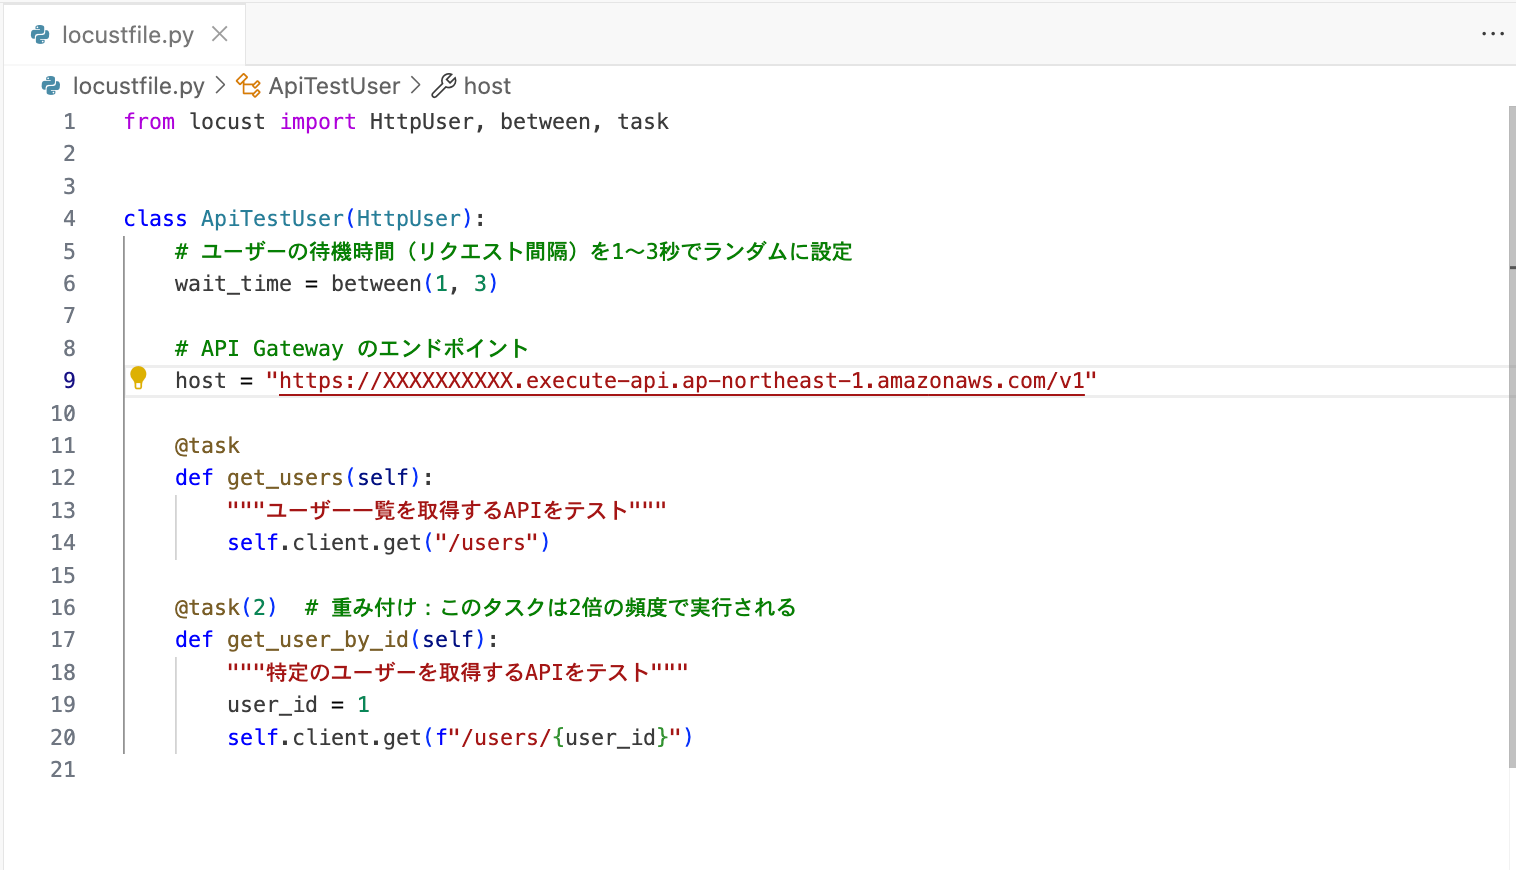Click the Python icon in locustfile.py tab

click(41, 35)
